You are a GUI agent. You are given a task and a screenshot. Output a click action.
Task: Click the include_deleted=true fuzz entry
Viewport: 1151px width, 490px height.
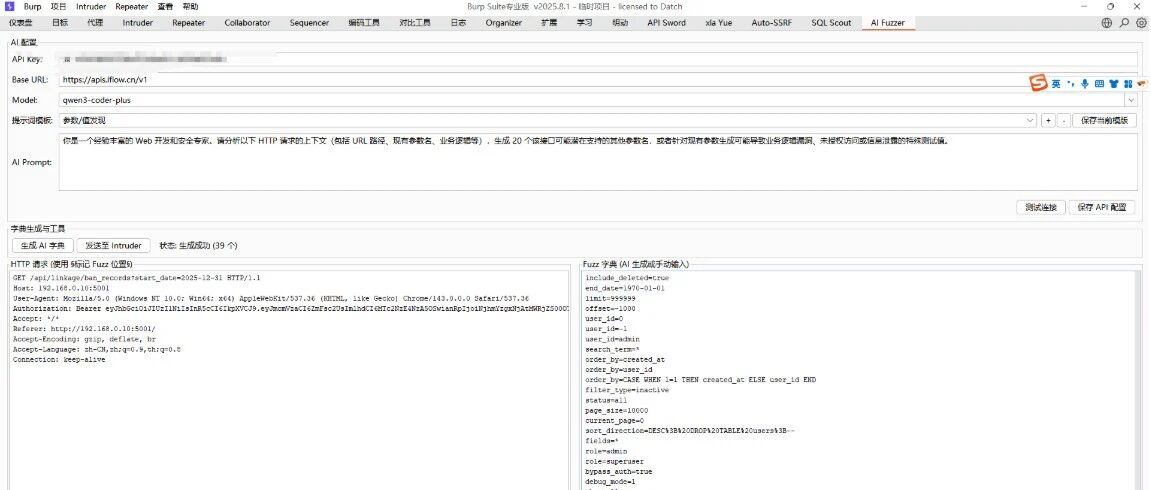pos(627,278)
